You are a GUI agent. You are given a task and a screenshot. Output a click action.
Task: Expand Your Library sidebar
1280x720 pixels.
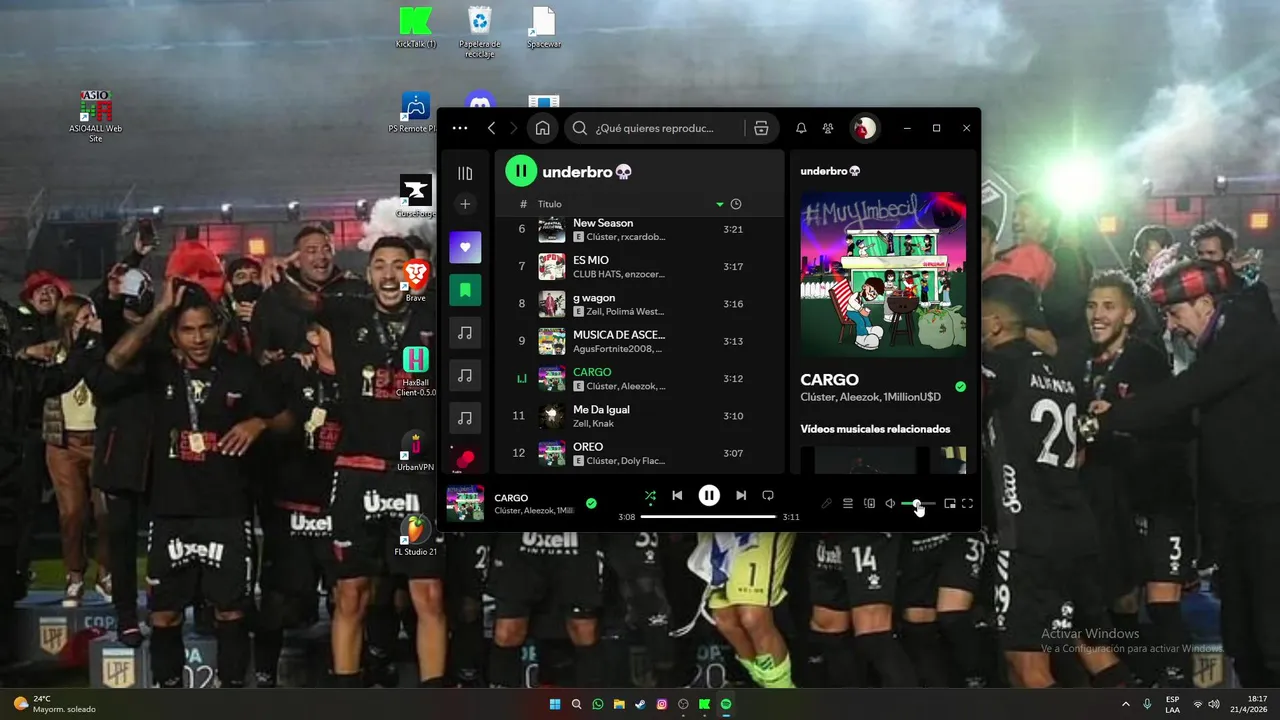(x=465, y=173)
